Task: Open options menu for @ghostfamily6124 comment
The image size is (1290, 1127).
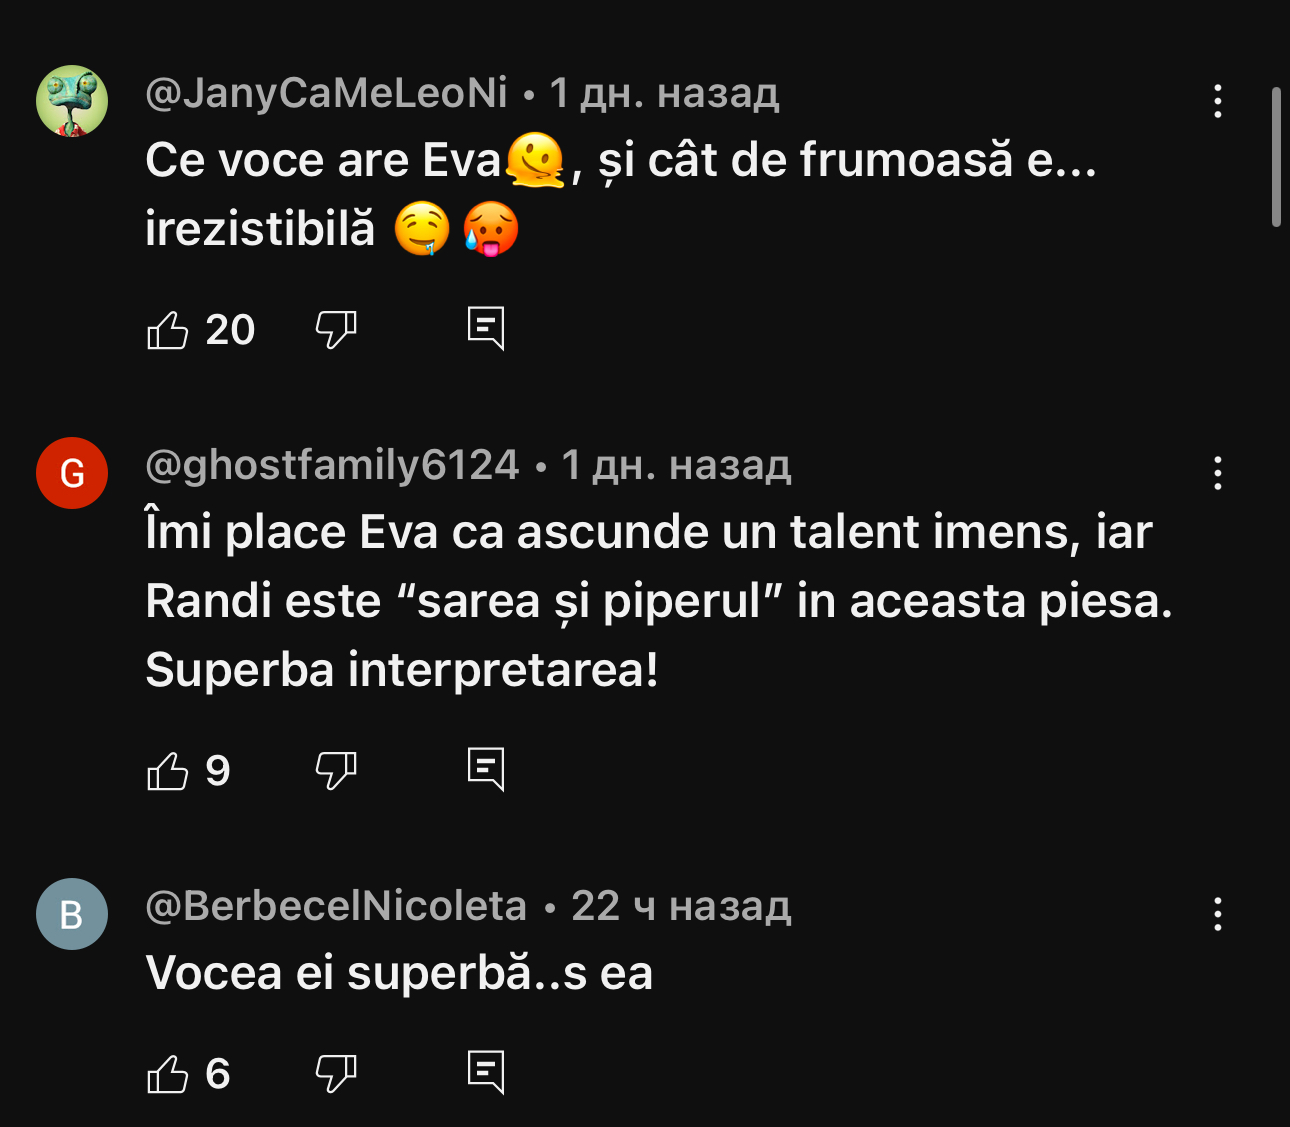Action: 1217,473
